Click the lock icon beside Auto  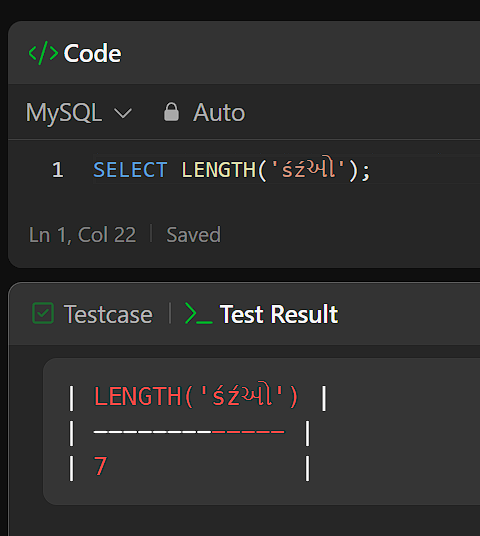[x=171, y=112]
